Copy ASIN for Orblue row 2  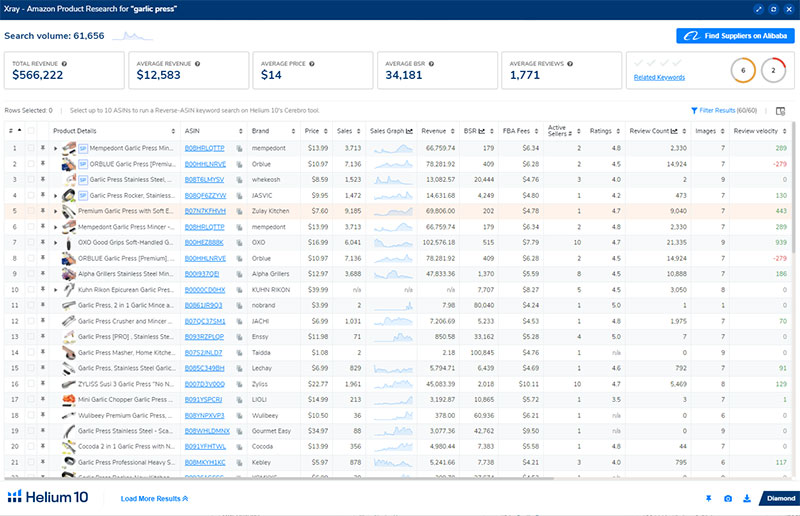tap(239, 164)
